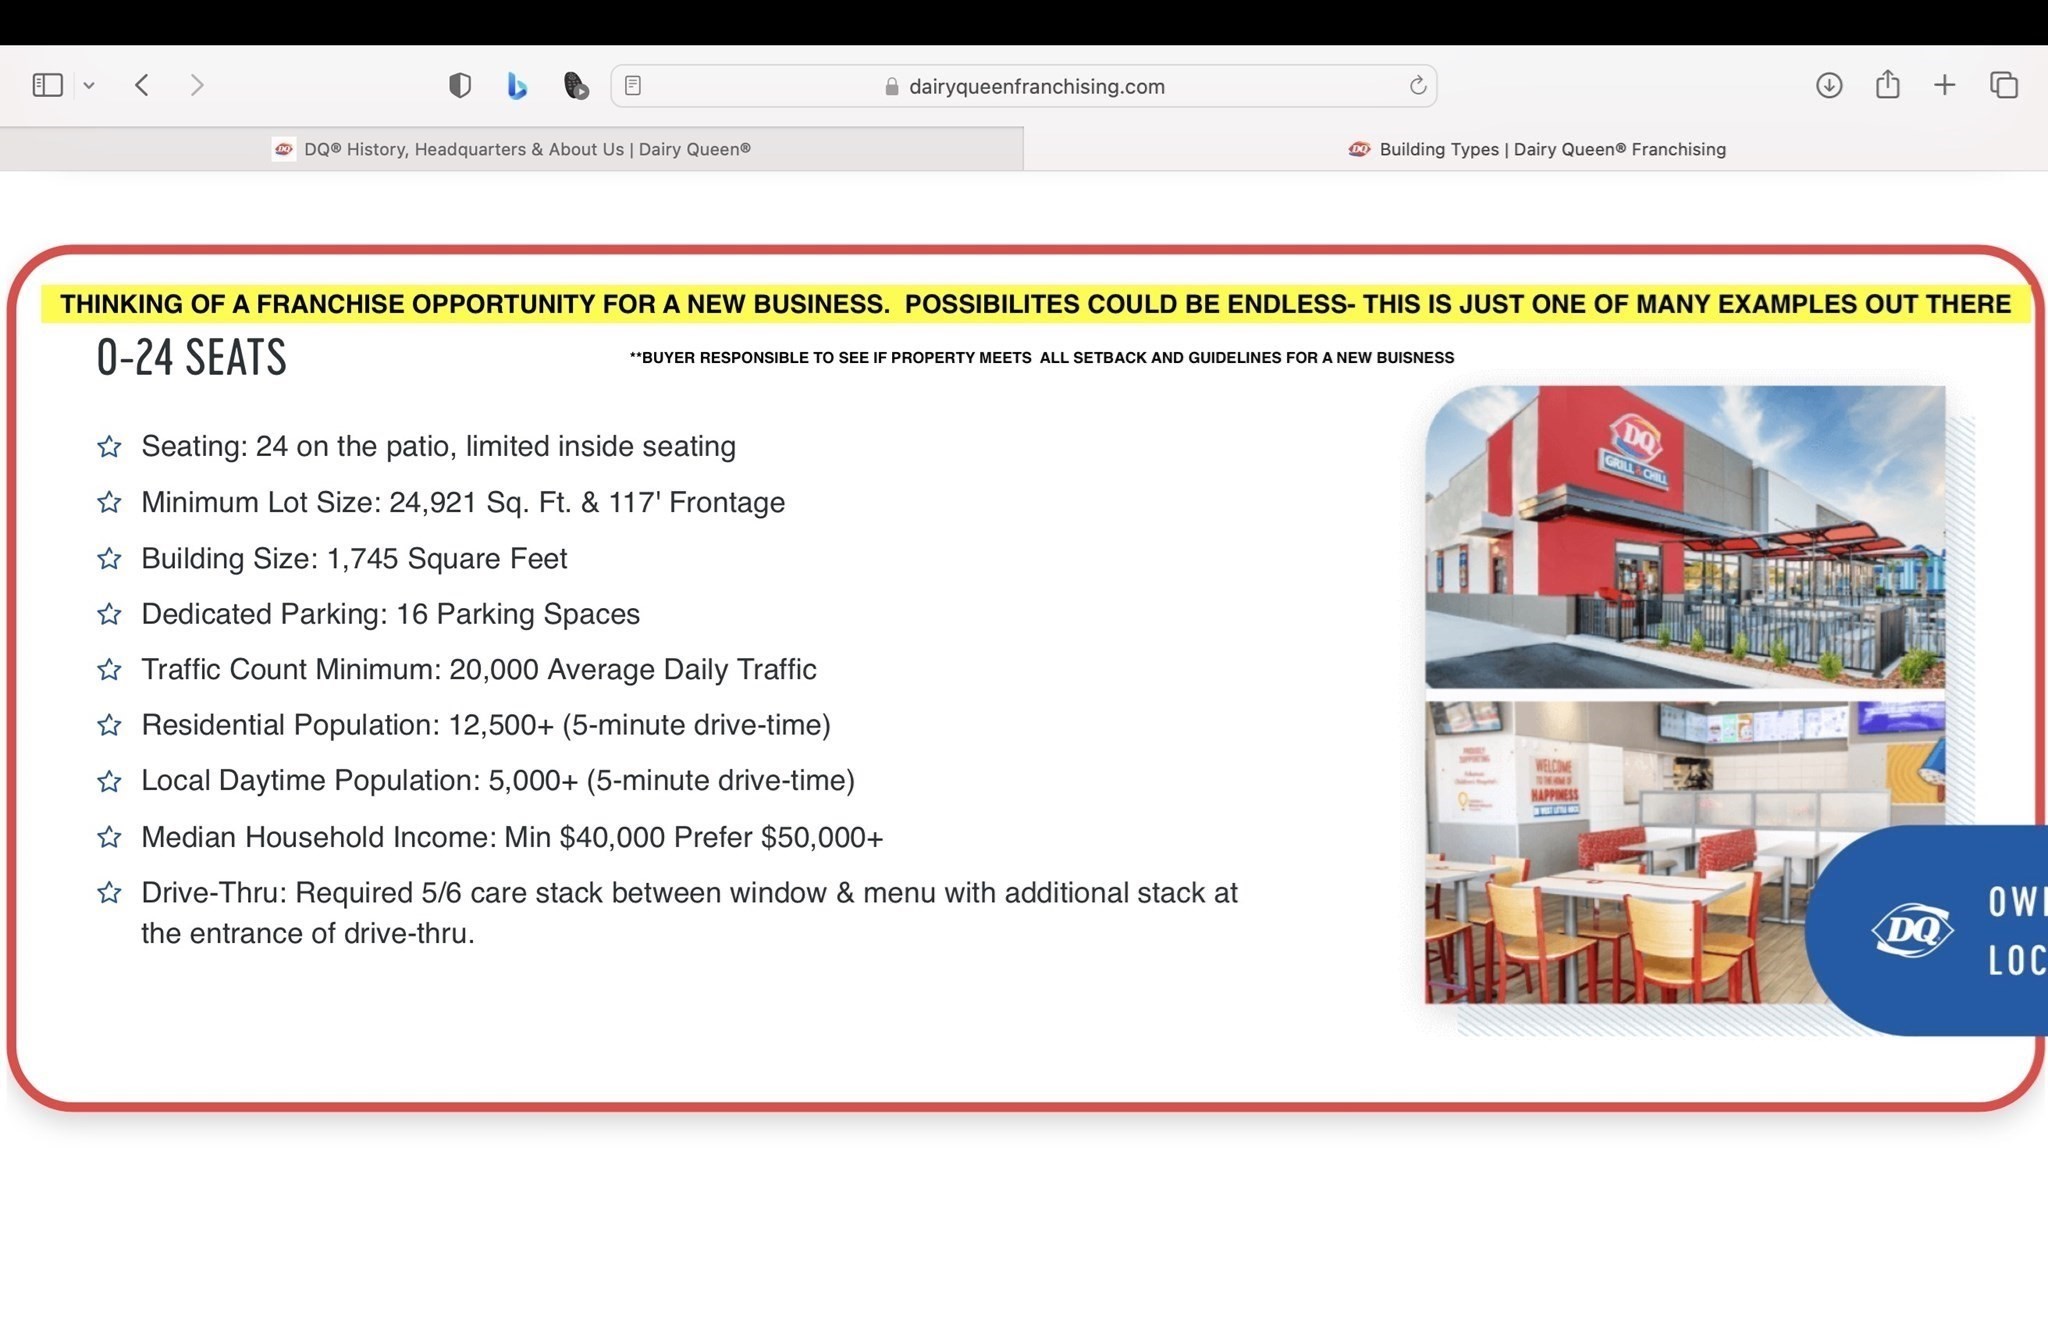Screen dimensions: 2048x1324
Task: Toggle the Safari sidebar icon
Action: coord(47,85)
